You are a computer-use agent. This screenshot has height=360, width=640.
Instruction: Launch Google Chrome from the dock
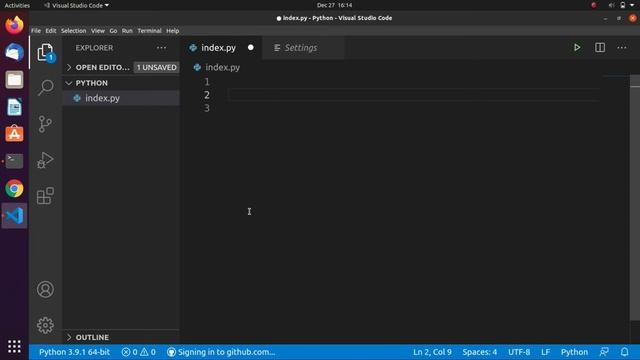(x=14, y=189)
